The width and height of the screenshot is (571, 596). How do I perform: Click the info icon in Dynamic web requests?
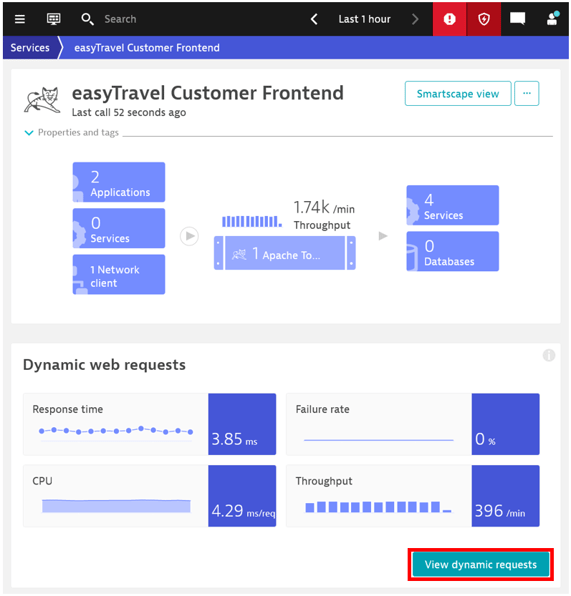click(549, 355)
